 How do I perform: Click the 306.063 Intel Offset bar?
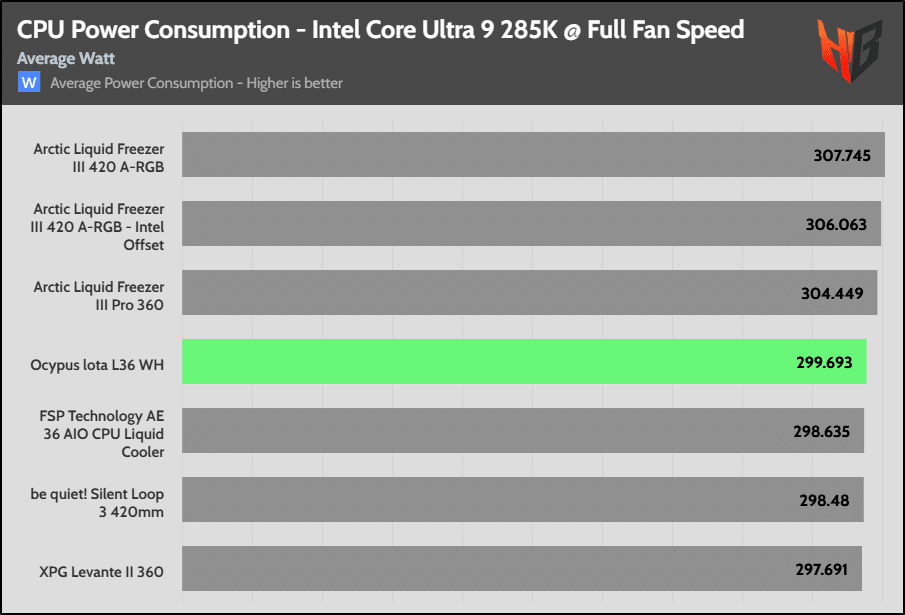pos(532,224)
